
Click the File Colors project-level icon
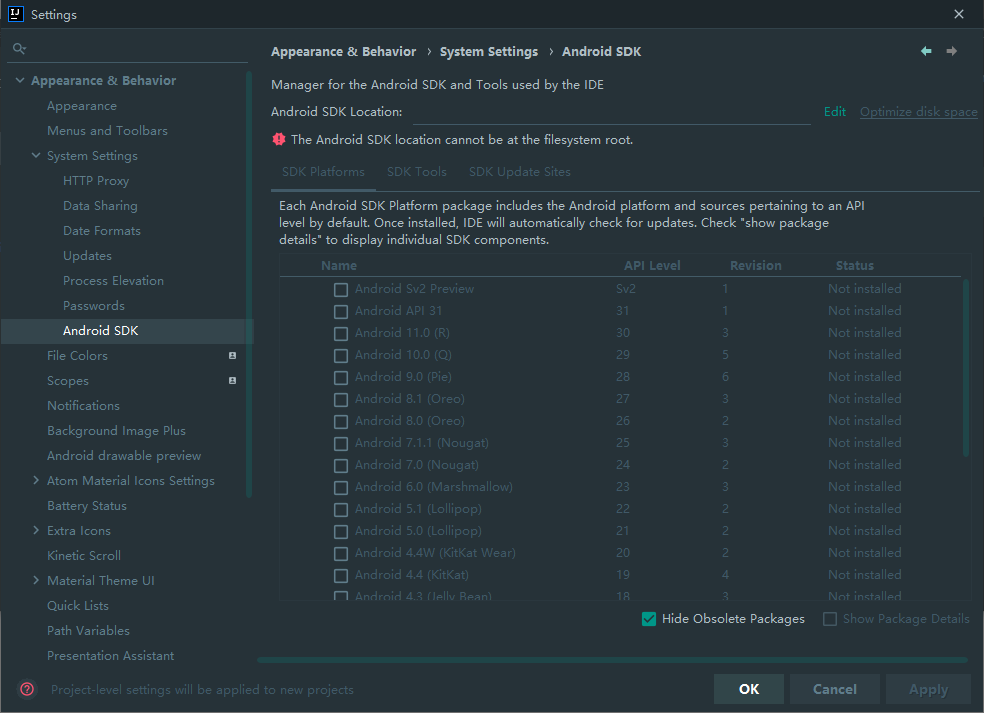[x=232, y=356]
